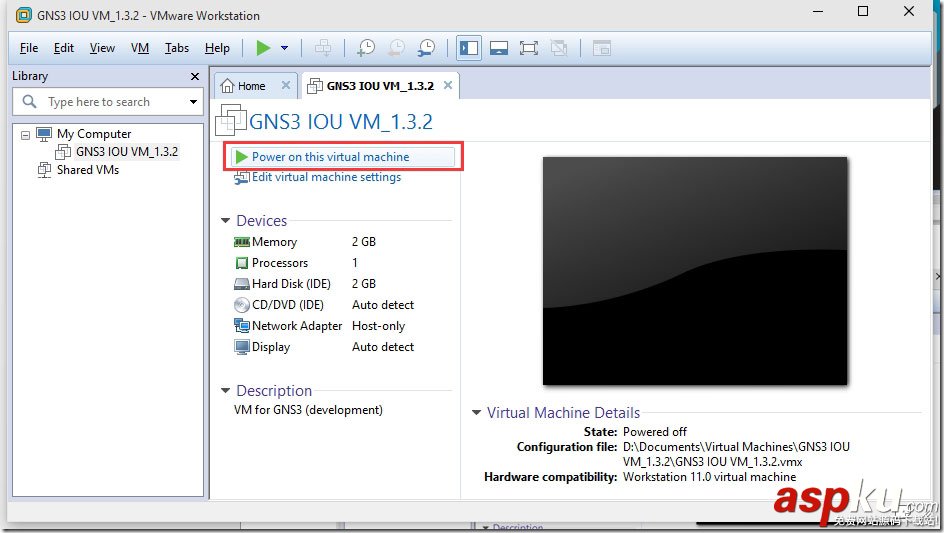Click the My Computer monitor icon
Screen dimensions: 944x533
(44, 134)
